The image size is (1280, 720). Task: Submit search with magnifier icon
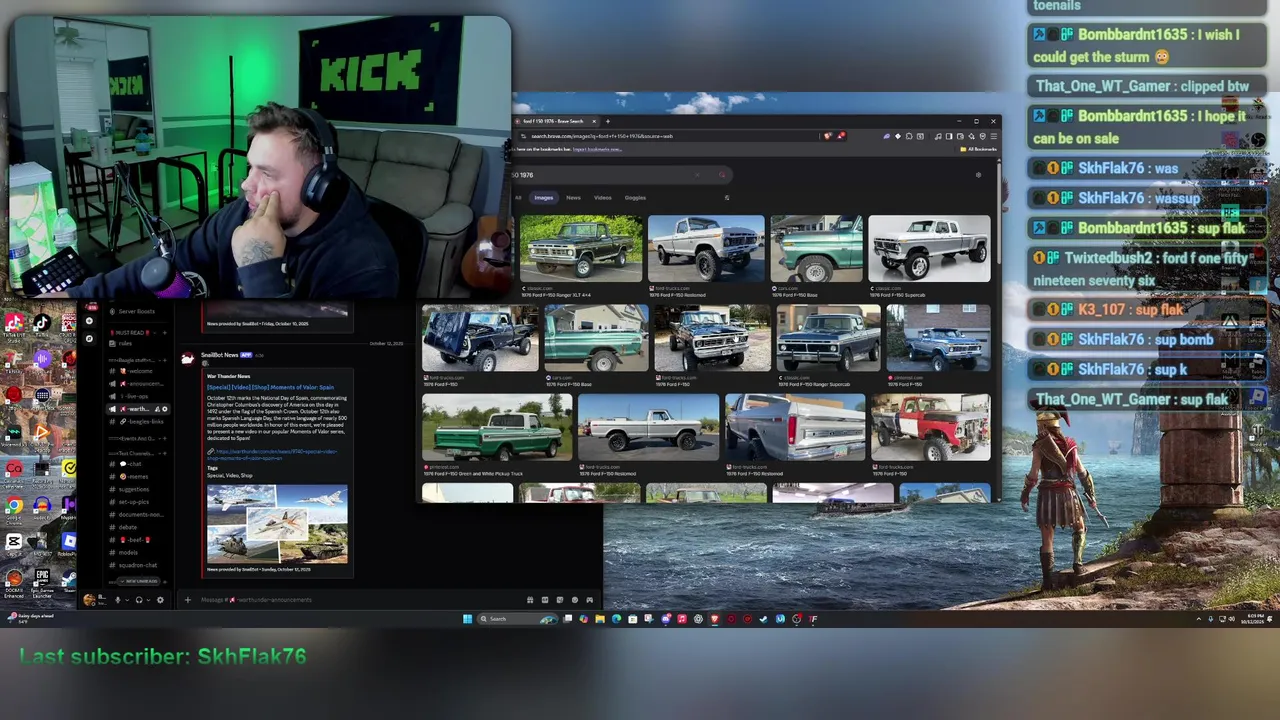722,175
